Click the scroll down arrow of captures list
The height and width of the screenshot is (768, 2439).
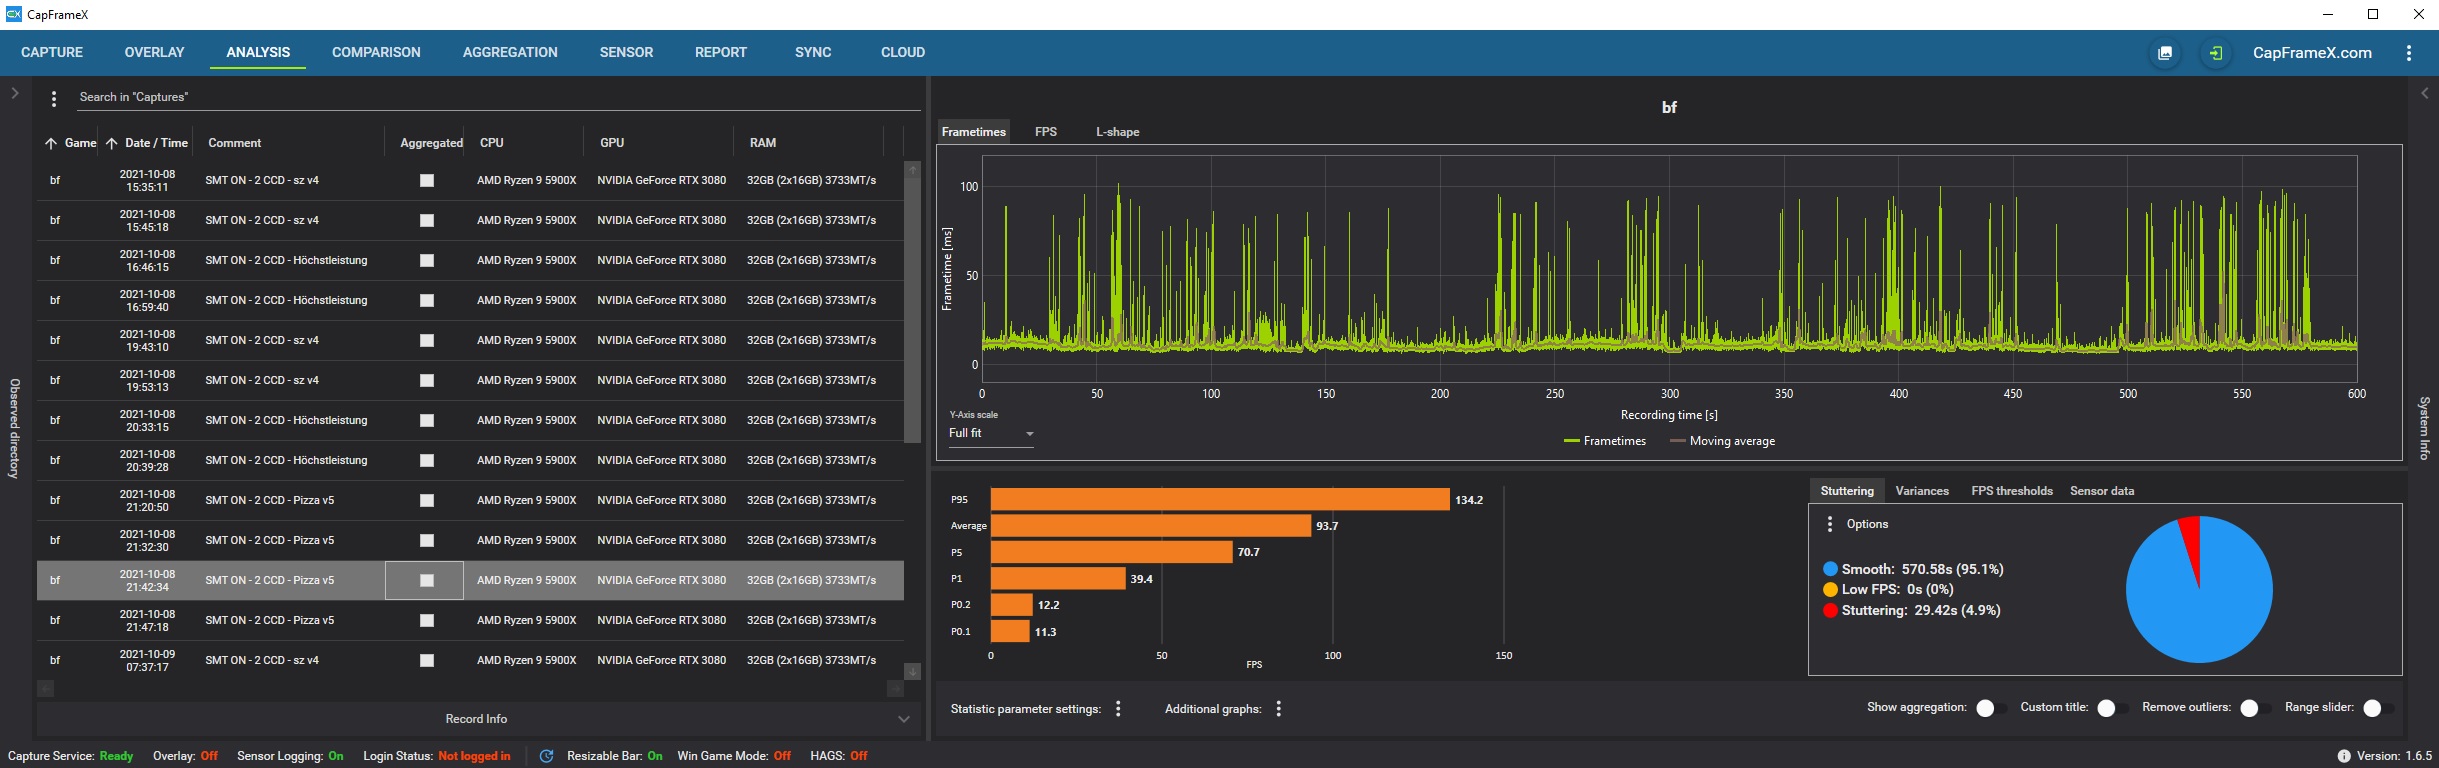(x=912, y=671)
